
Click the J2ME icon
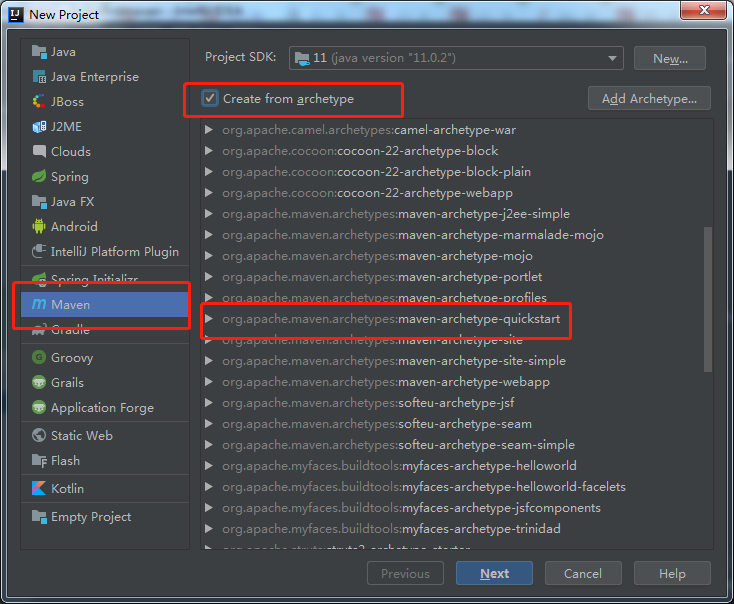pyautogui.click(x=39, y=126)
